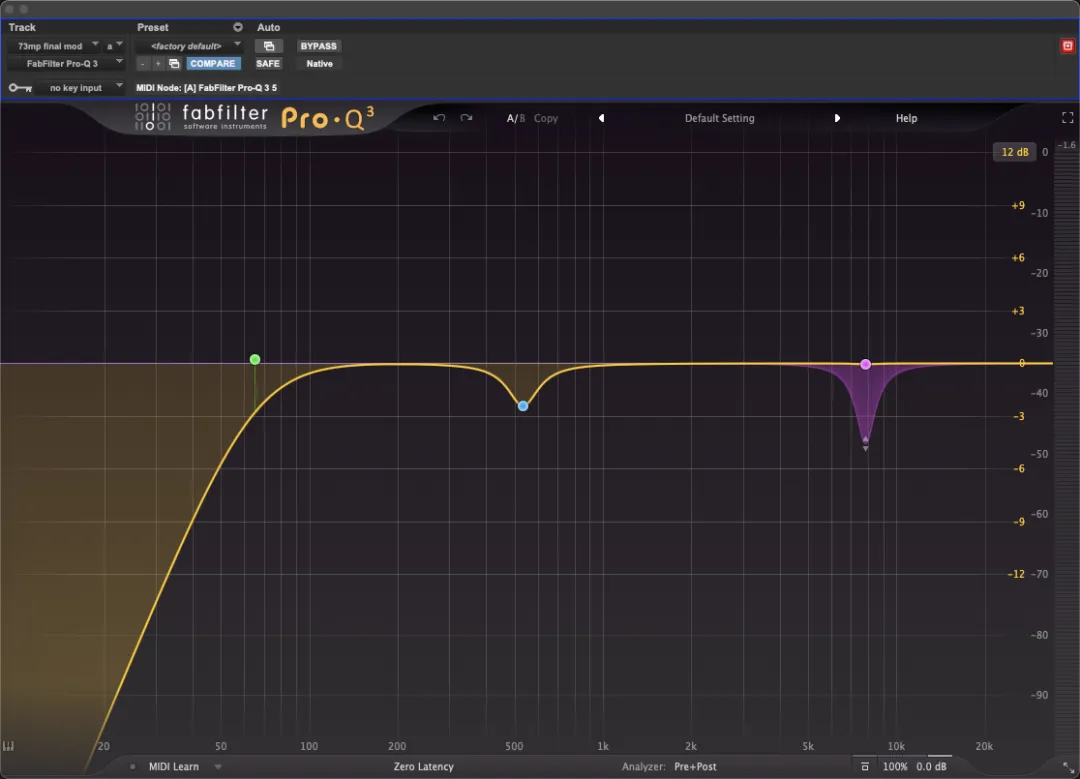Image resolution: width=1080 pixels, height=779 pixels.
Task: Click the FabFilter Pro-Q 3 logo
Action: pyautogui.click(x=254, y=118)
